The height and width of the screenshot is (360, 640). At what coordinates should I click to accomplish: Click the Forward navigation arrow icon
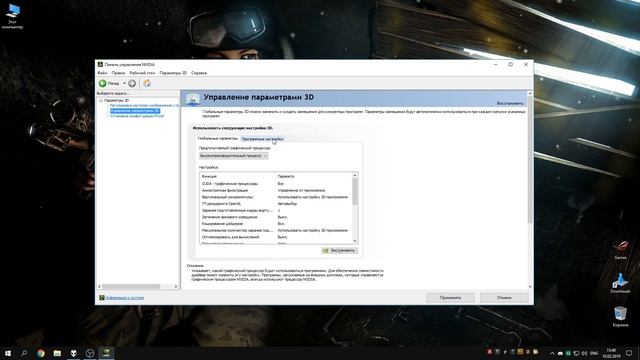(132, 83)
